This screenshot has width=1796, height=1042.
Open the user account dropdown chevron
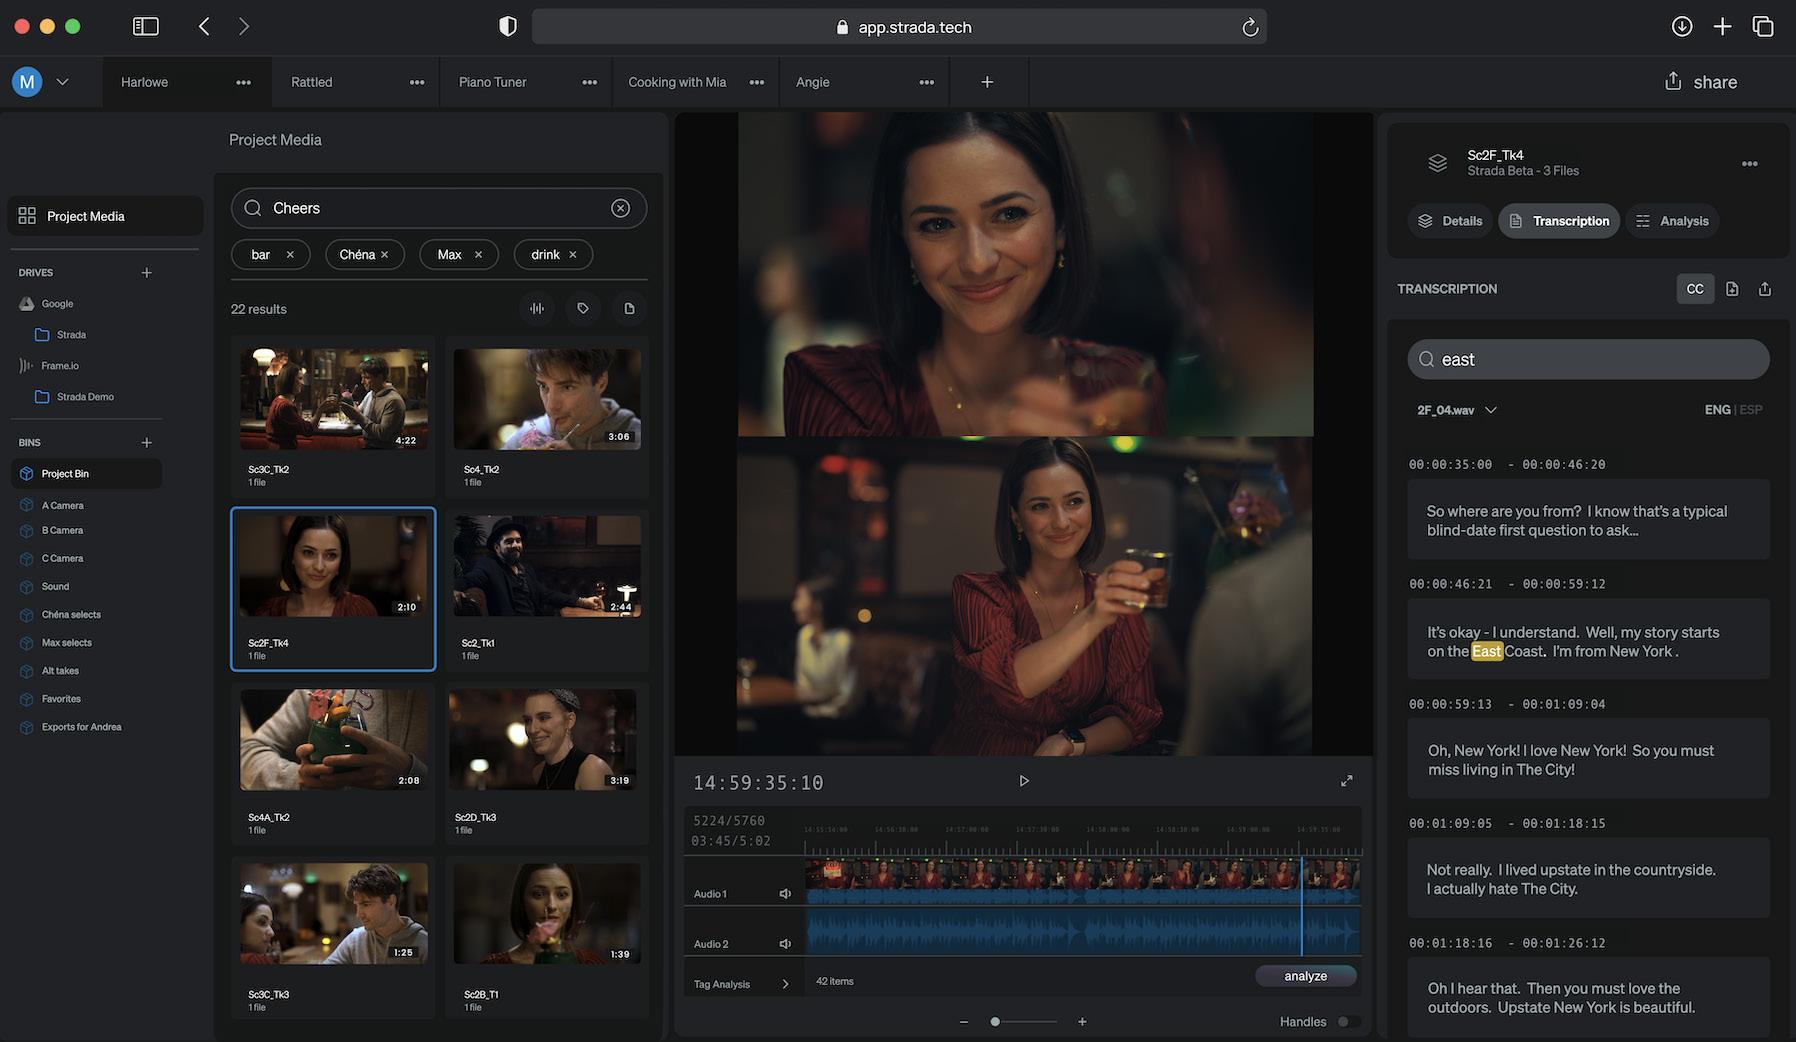[62, 82]
